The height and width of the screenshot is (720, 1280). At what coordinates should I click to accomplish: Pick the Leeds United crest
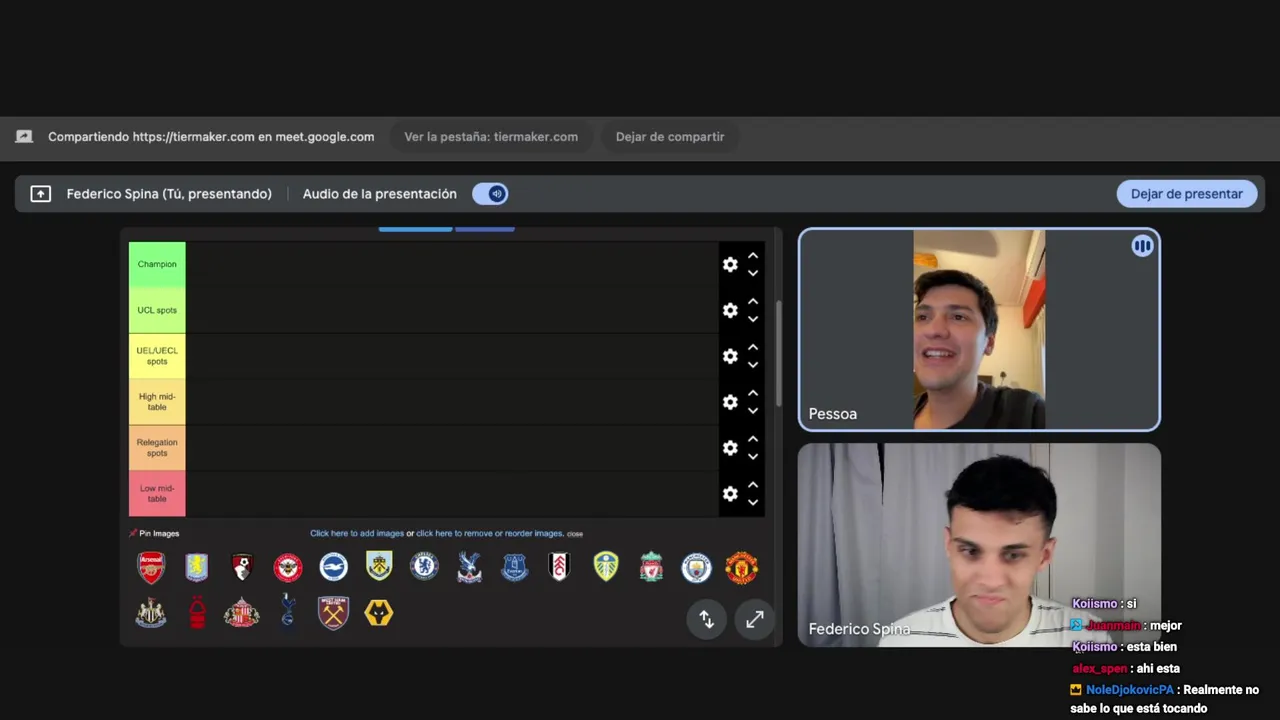[x=606, y=567]
